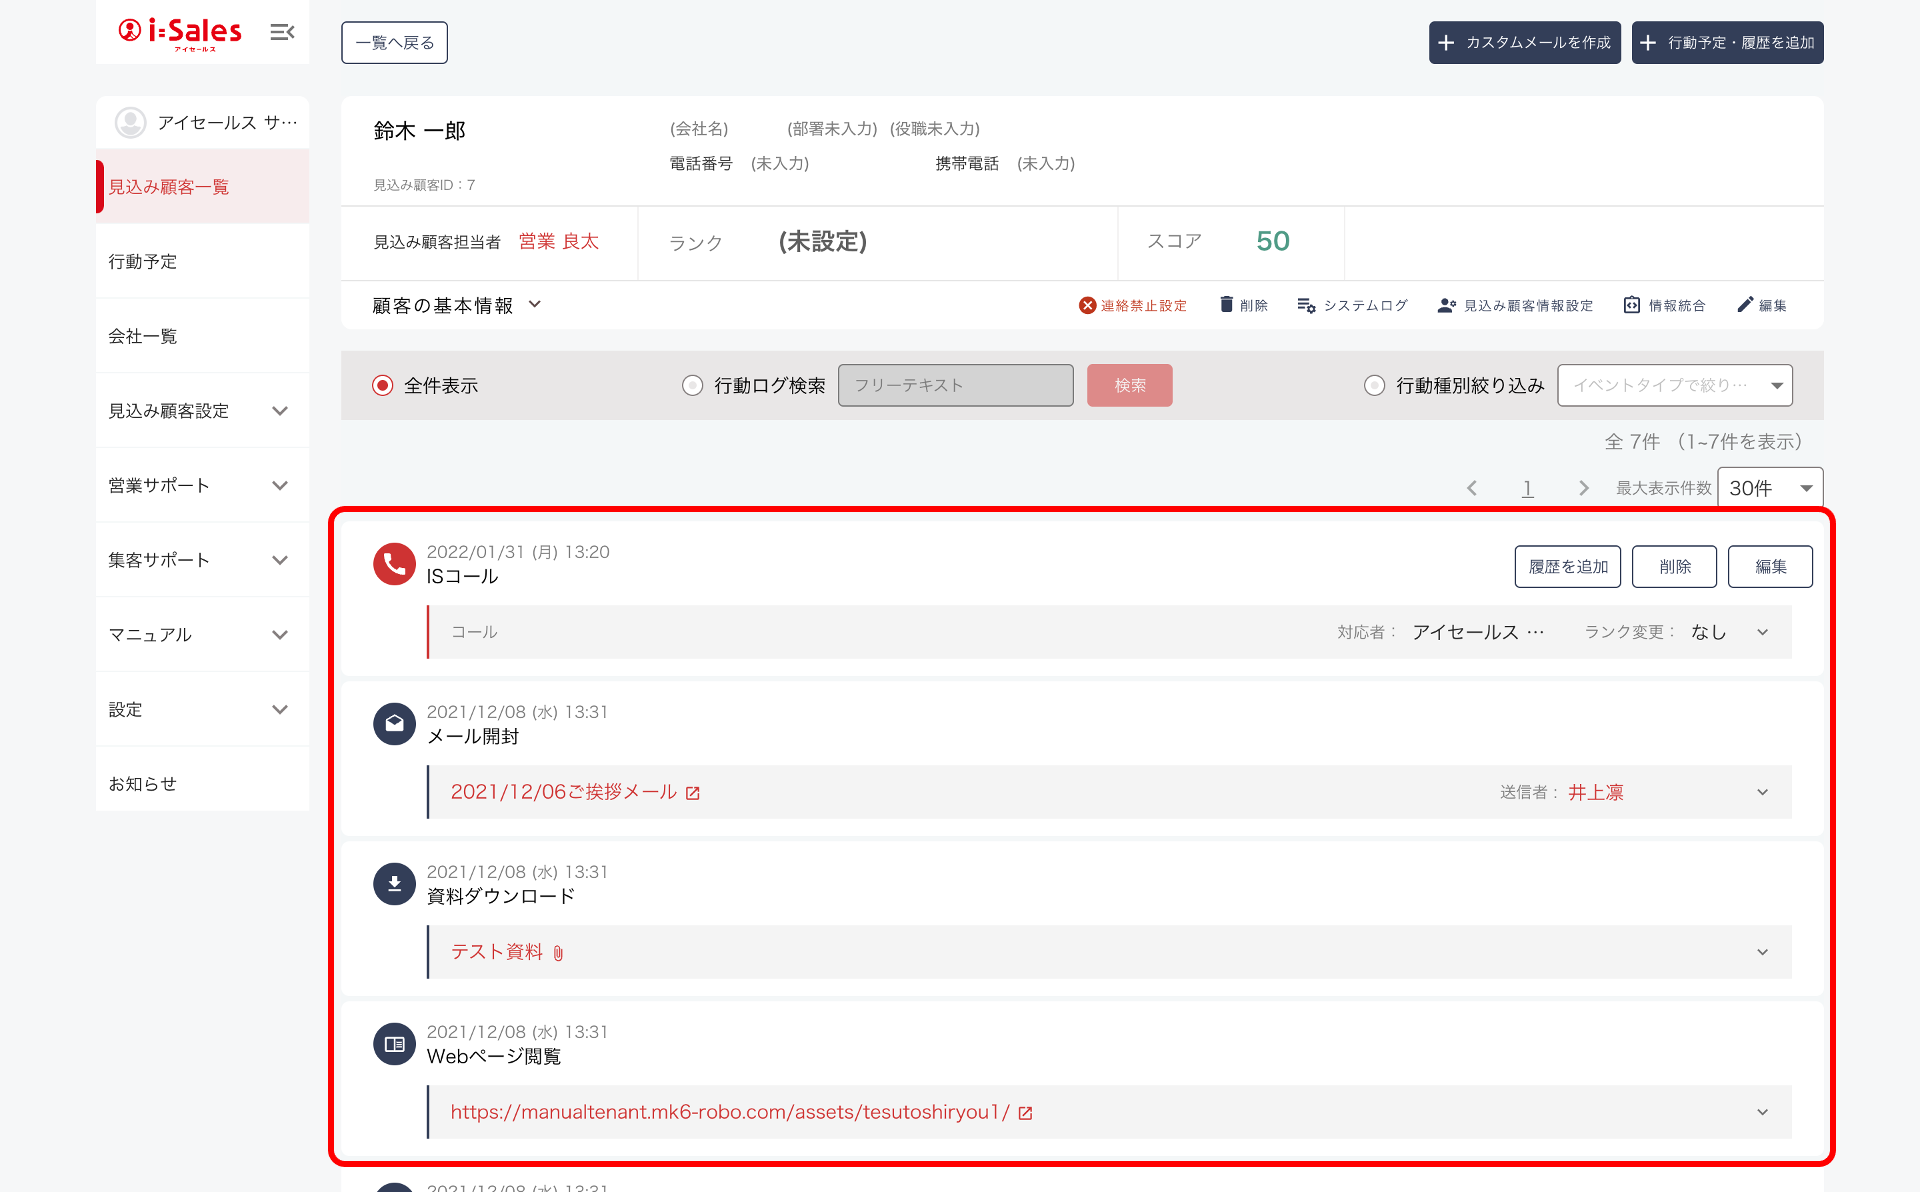The height and width of the screenshot is (1192, 1920).
Task: Click the mail opened event icon
Action: [x=394, y=724]
